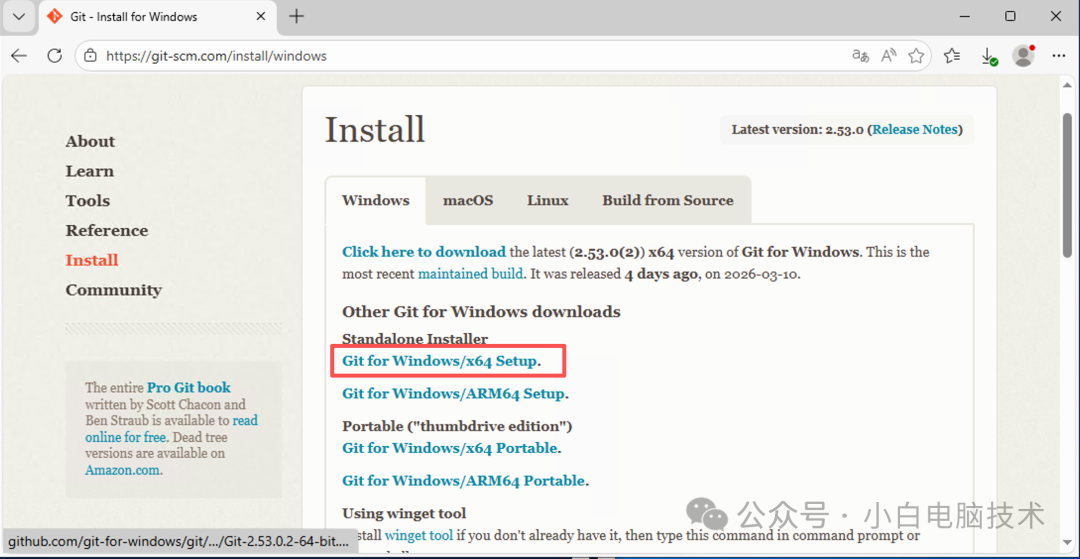Open the Reference sidebar item
Viewport: 1080px width, 559px height.
click(107, 231)
